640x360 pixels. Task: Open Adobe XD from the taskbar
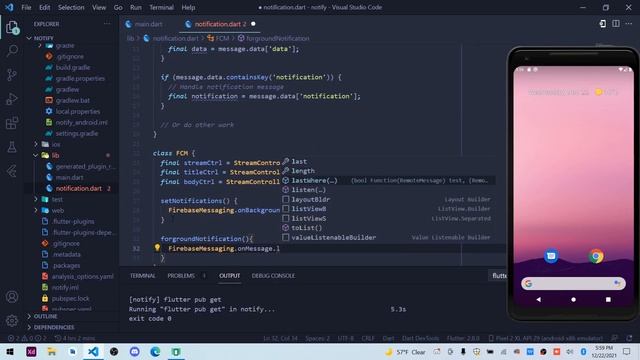[x=31, y=351]
